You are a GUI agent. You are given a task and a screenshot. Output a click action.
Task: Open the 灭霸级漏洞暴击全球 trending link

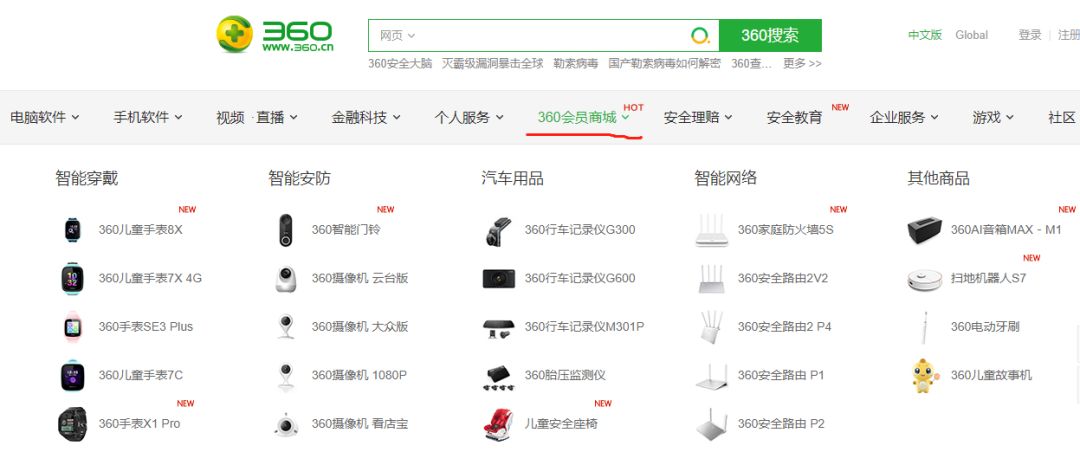(492, 63)
